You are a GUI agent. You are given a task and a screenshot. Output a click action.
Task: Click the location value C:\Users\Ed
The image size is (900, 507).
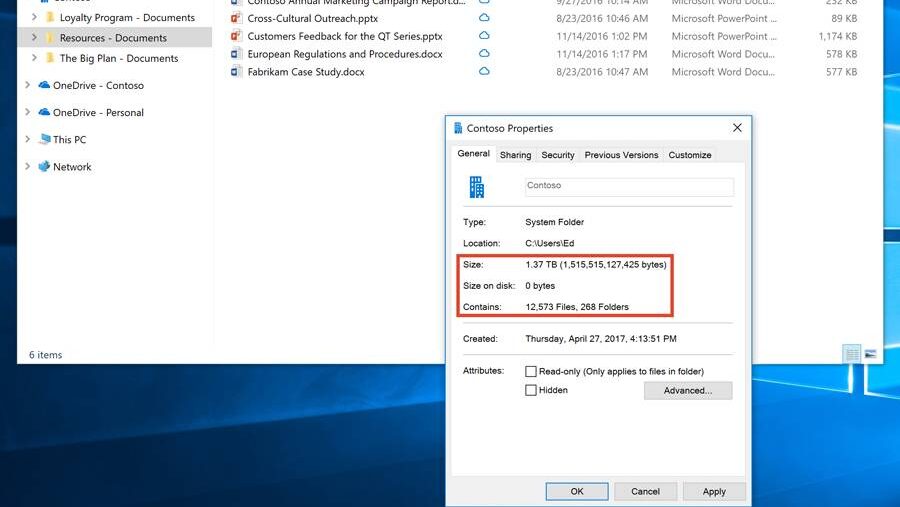[549, 243]
